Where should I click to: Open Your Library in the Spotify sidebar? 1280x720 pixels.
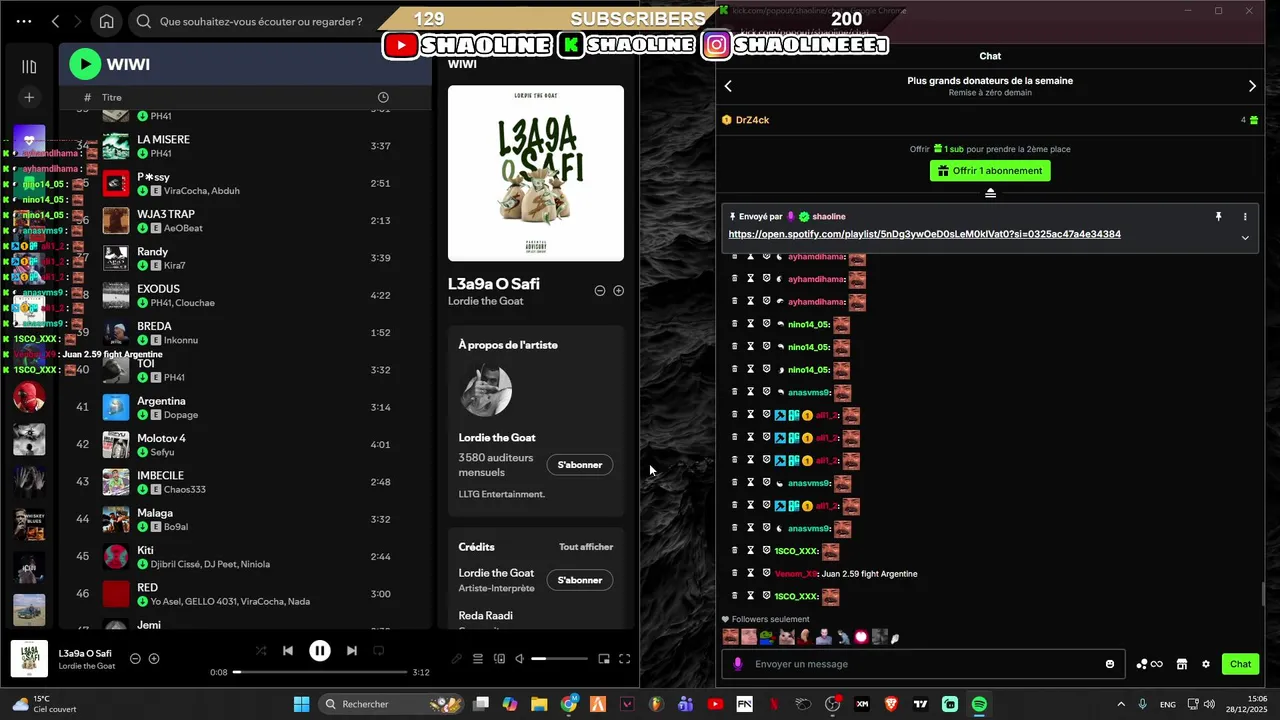(x=29, y=66)
